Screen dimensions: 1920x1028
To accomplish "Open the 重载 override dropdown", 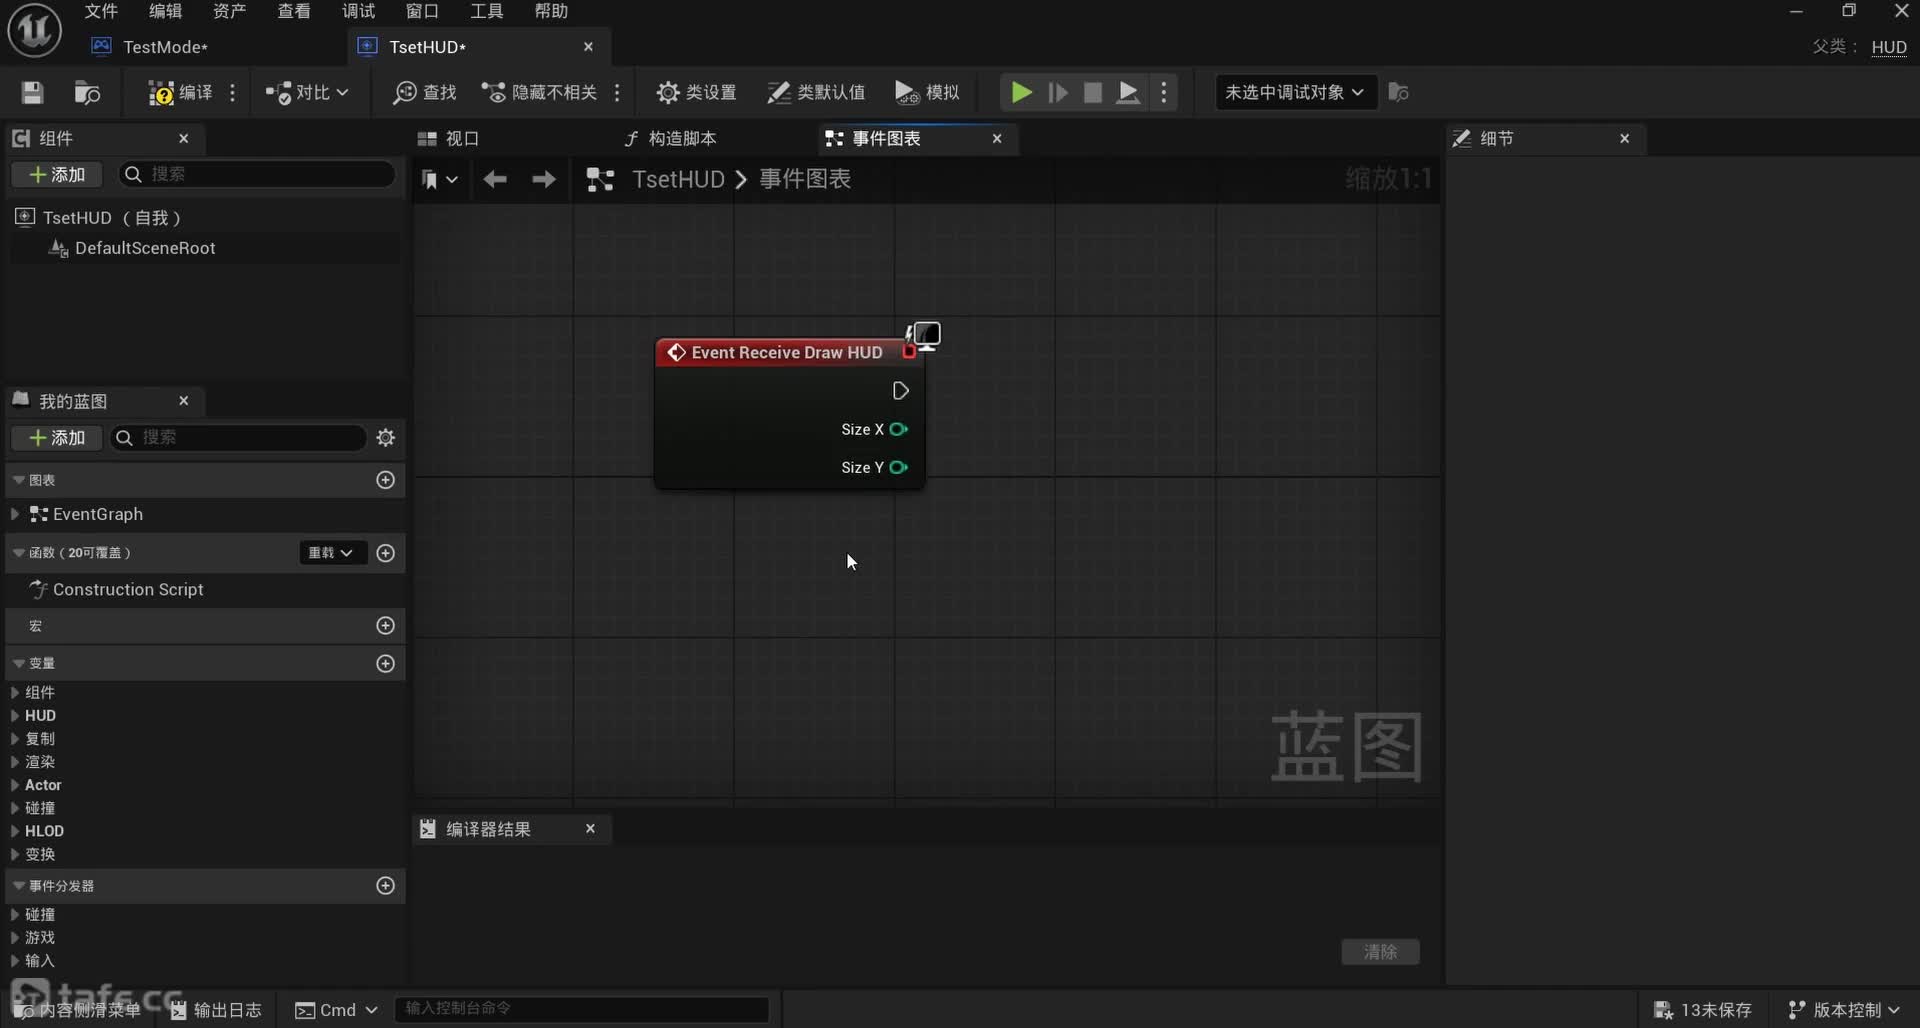I will tap(330, 553).
